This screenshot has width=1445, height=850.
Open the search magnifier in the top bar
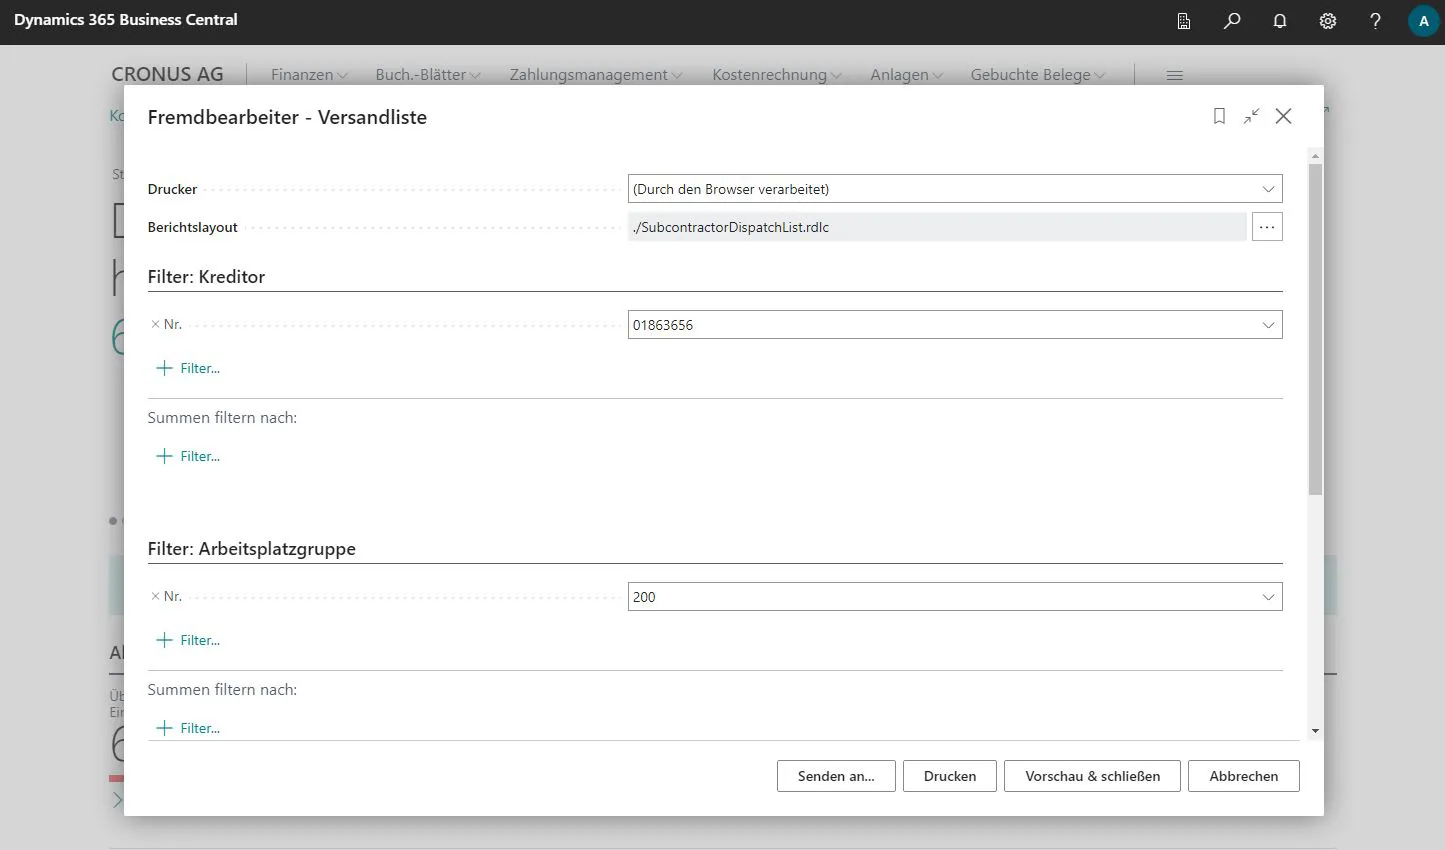(1232, 21)
